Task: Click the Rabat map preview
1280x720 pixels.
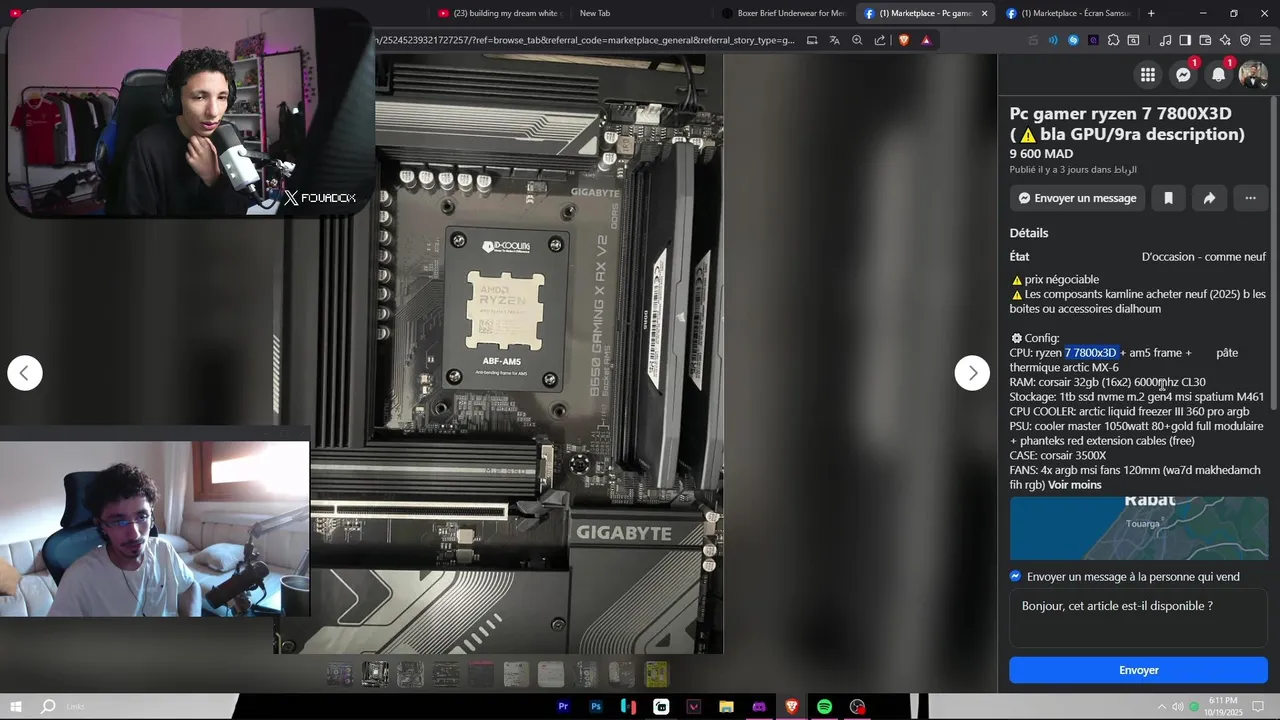Action: point(1138,528)
